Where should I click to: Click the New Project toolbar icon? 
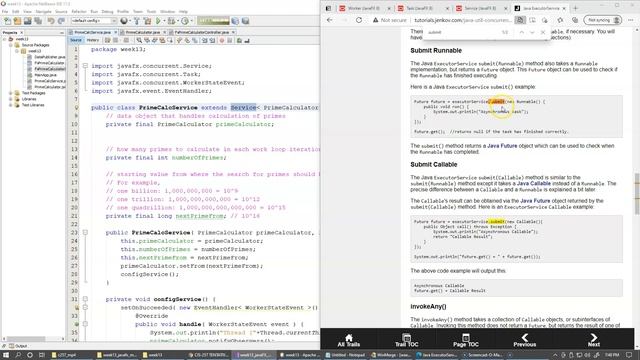[x=17, y=21]
